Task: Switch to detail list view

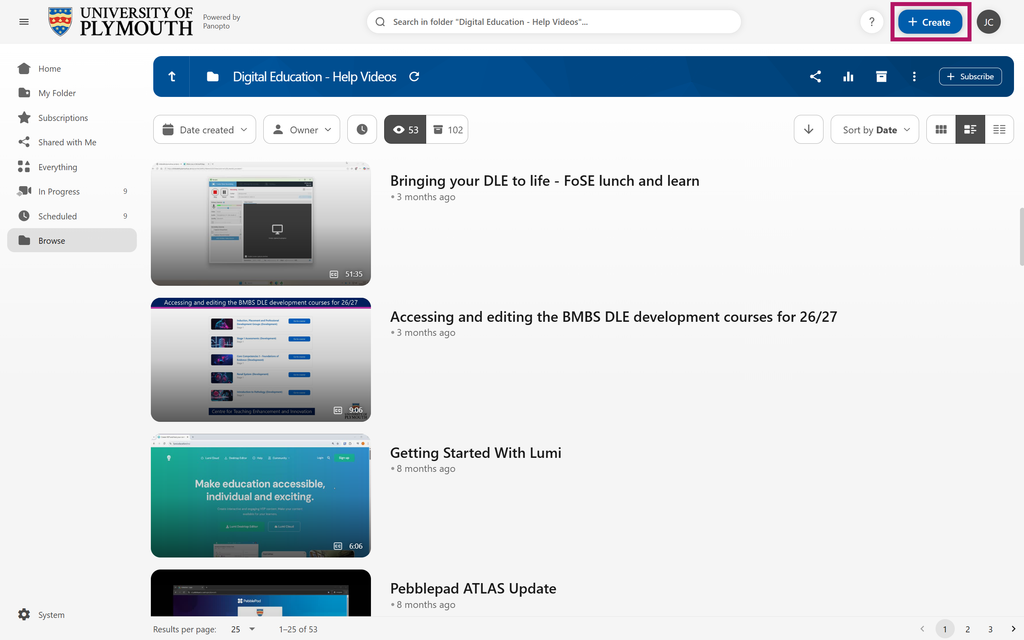Action: pos(970,129)
